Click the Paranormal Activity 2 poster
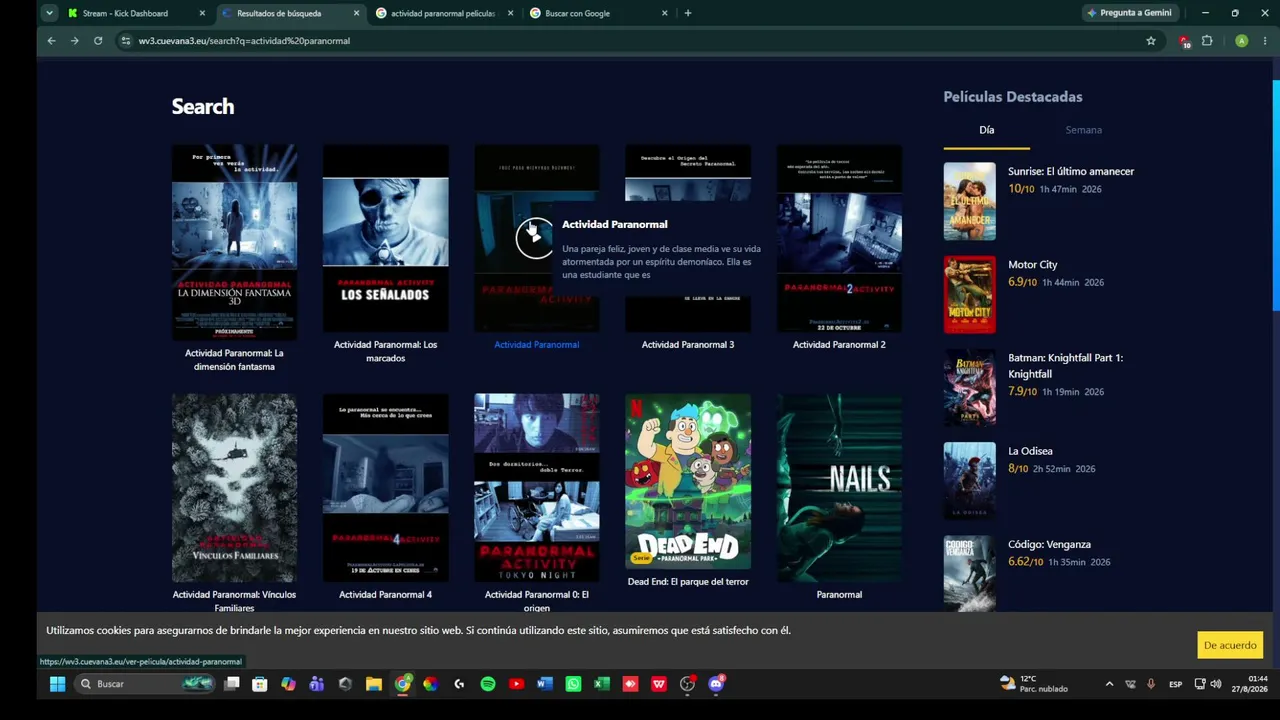This screenshot has width=1280, height=720. tap(839, 238)
